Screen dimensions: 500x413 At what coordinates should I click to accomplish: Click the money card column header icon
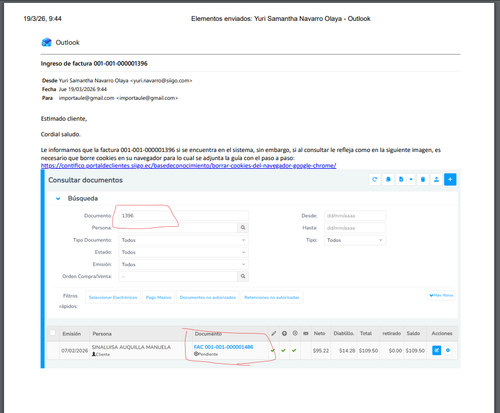306,333
